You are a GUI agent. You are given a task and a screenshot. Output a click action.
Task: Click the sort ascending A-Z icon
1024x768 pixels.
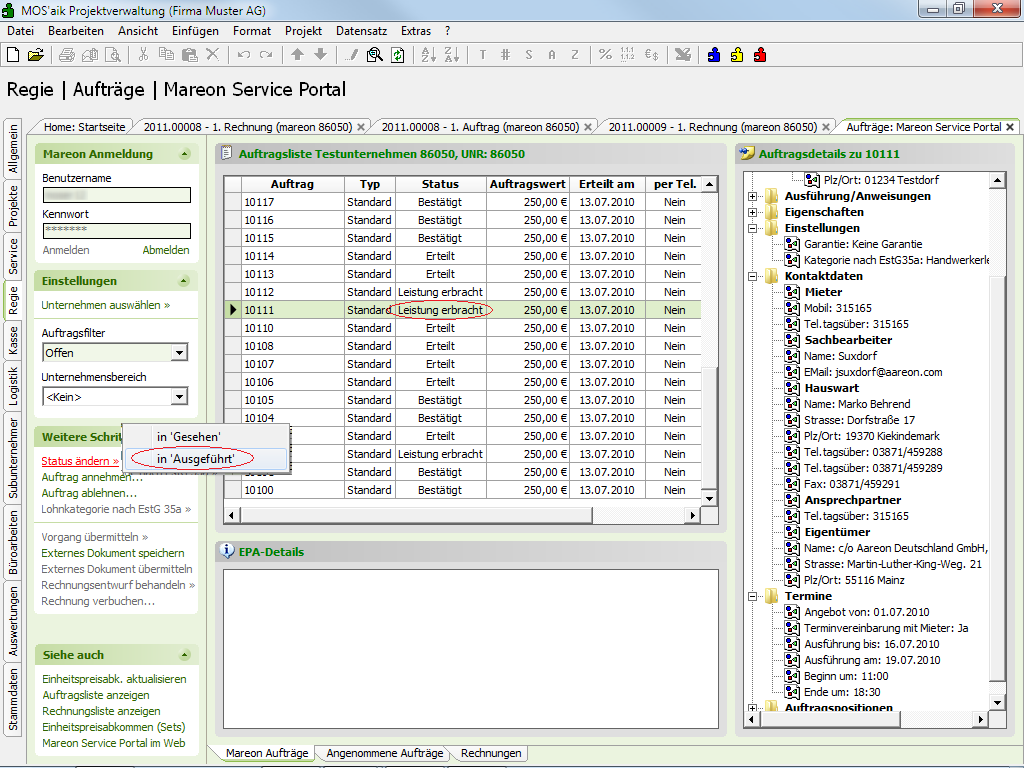428,55
